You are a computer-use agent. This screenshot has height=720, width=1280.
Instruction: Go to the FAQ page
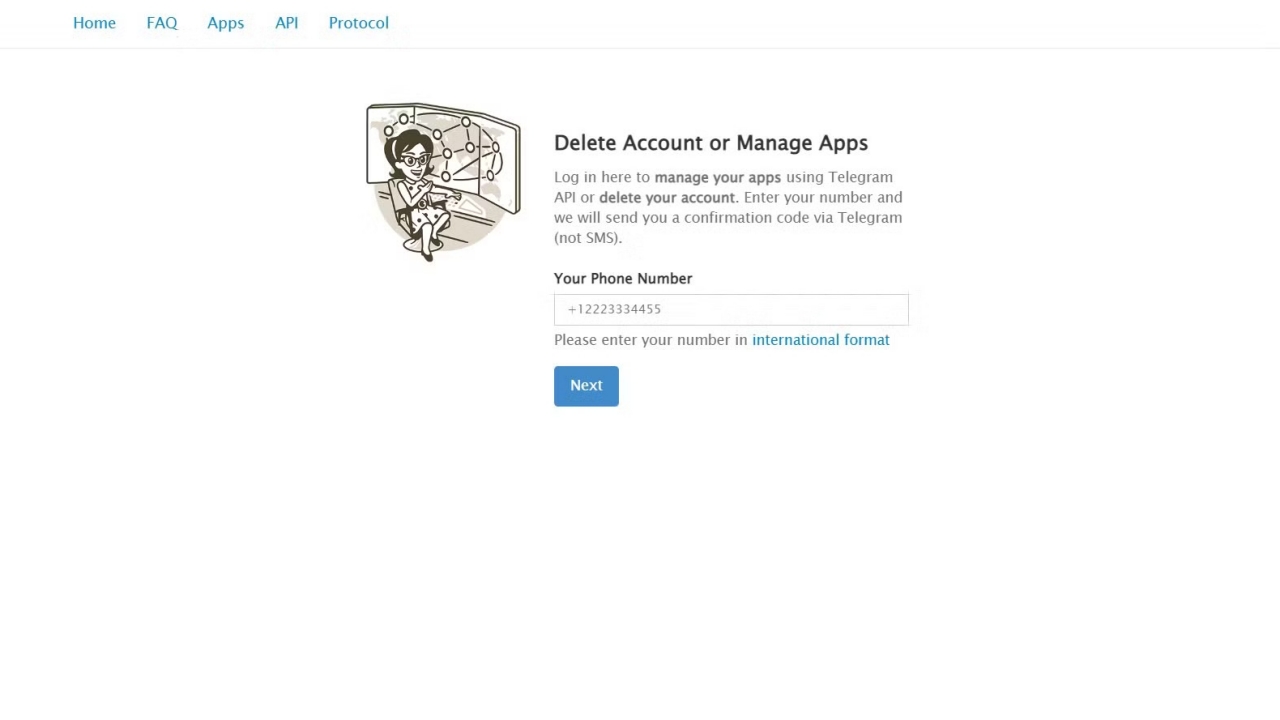(162, 23)
